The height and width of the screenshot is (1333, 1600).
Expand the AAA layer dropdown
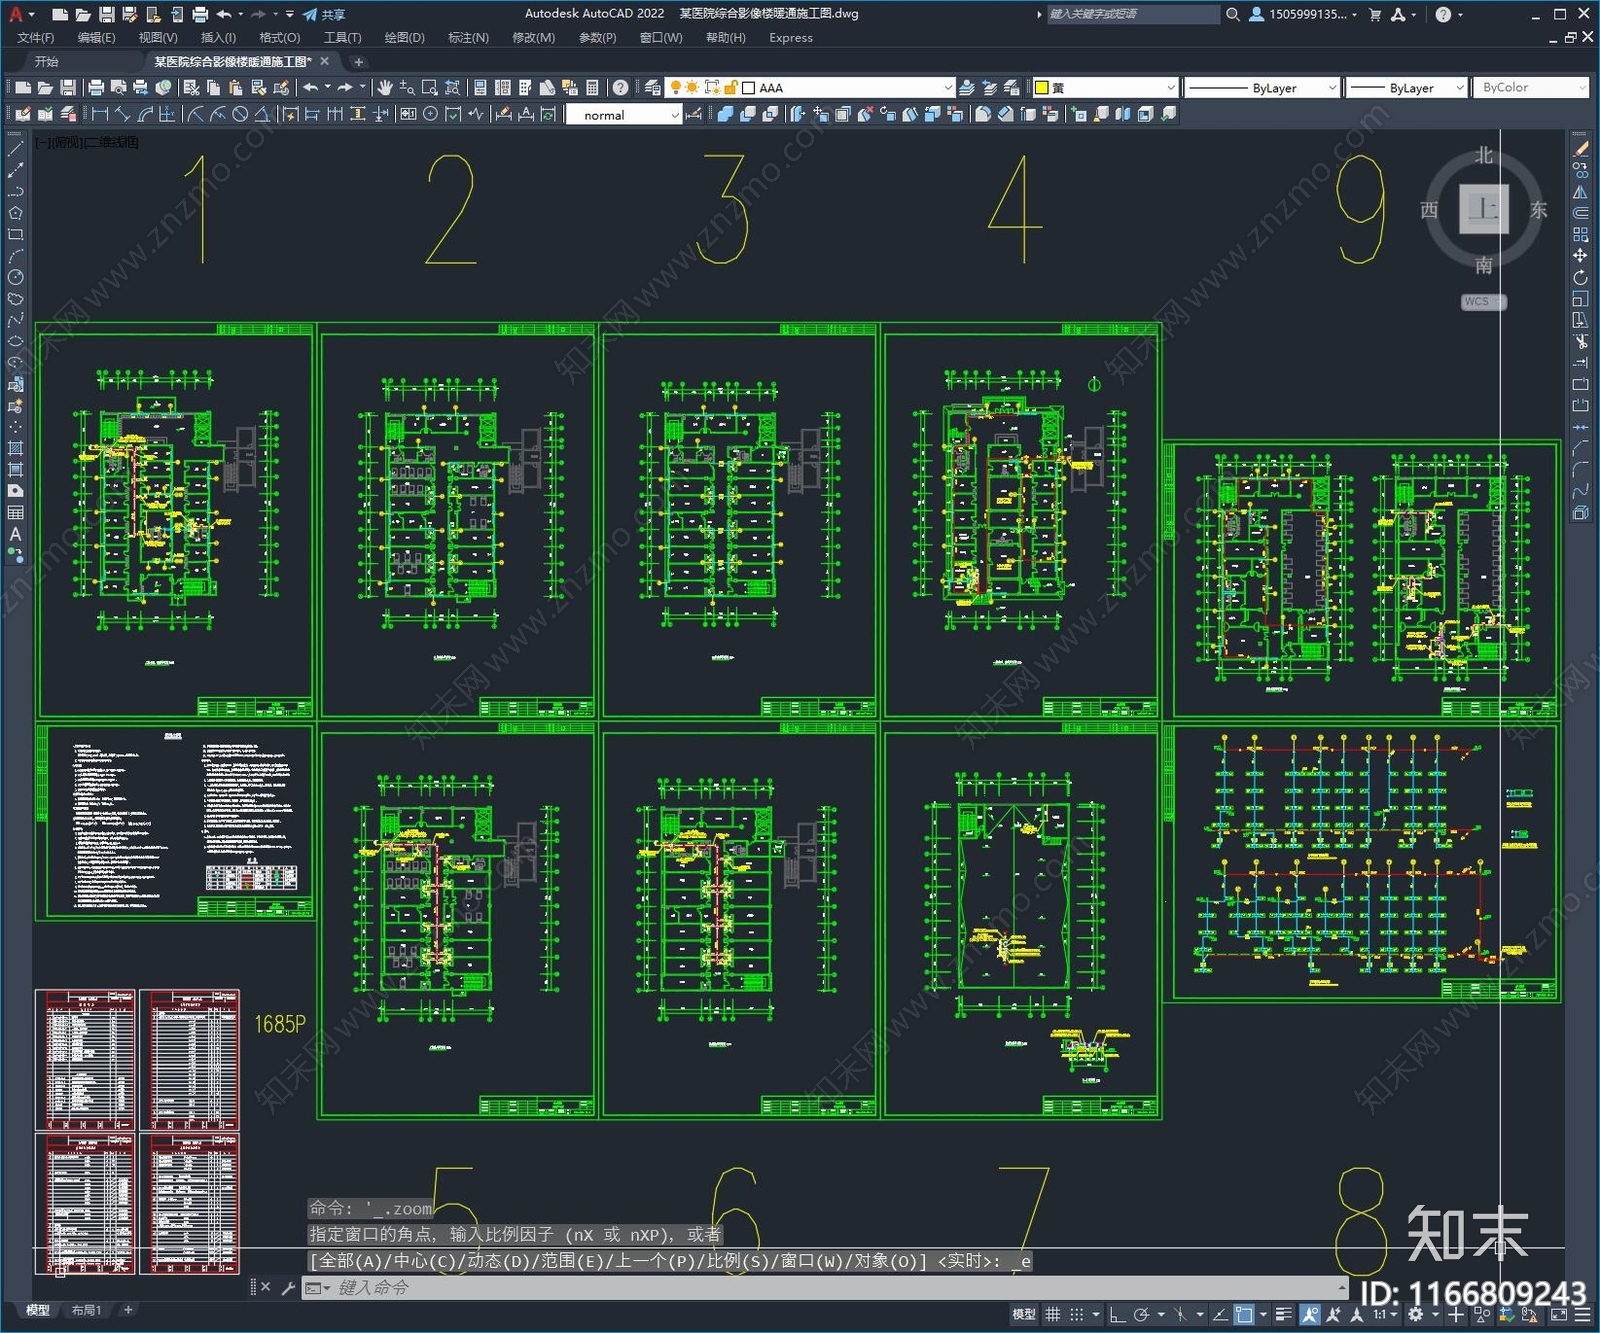[948, 88]
